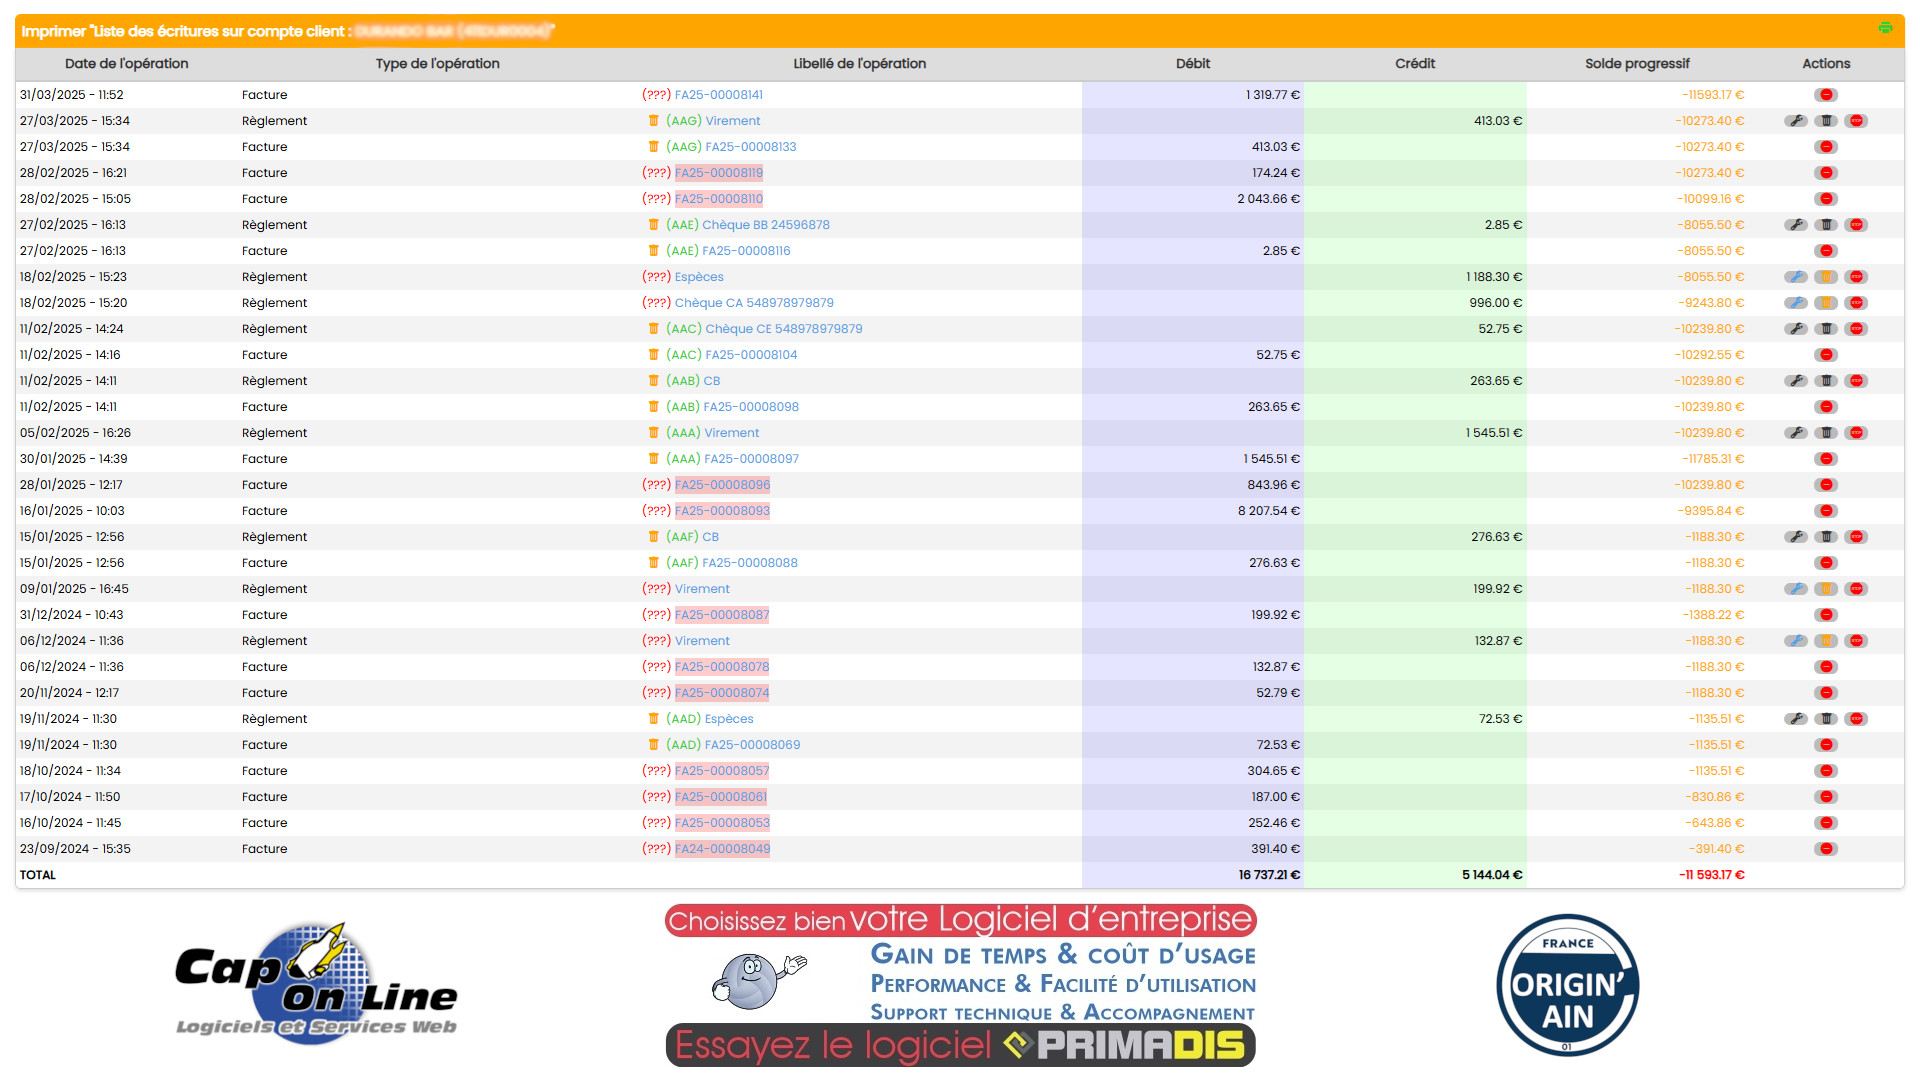Click the France Origin'Ain badge logo
Screen dimensions: 1920x1080
tap(1567, 984)
